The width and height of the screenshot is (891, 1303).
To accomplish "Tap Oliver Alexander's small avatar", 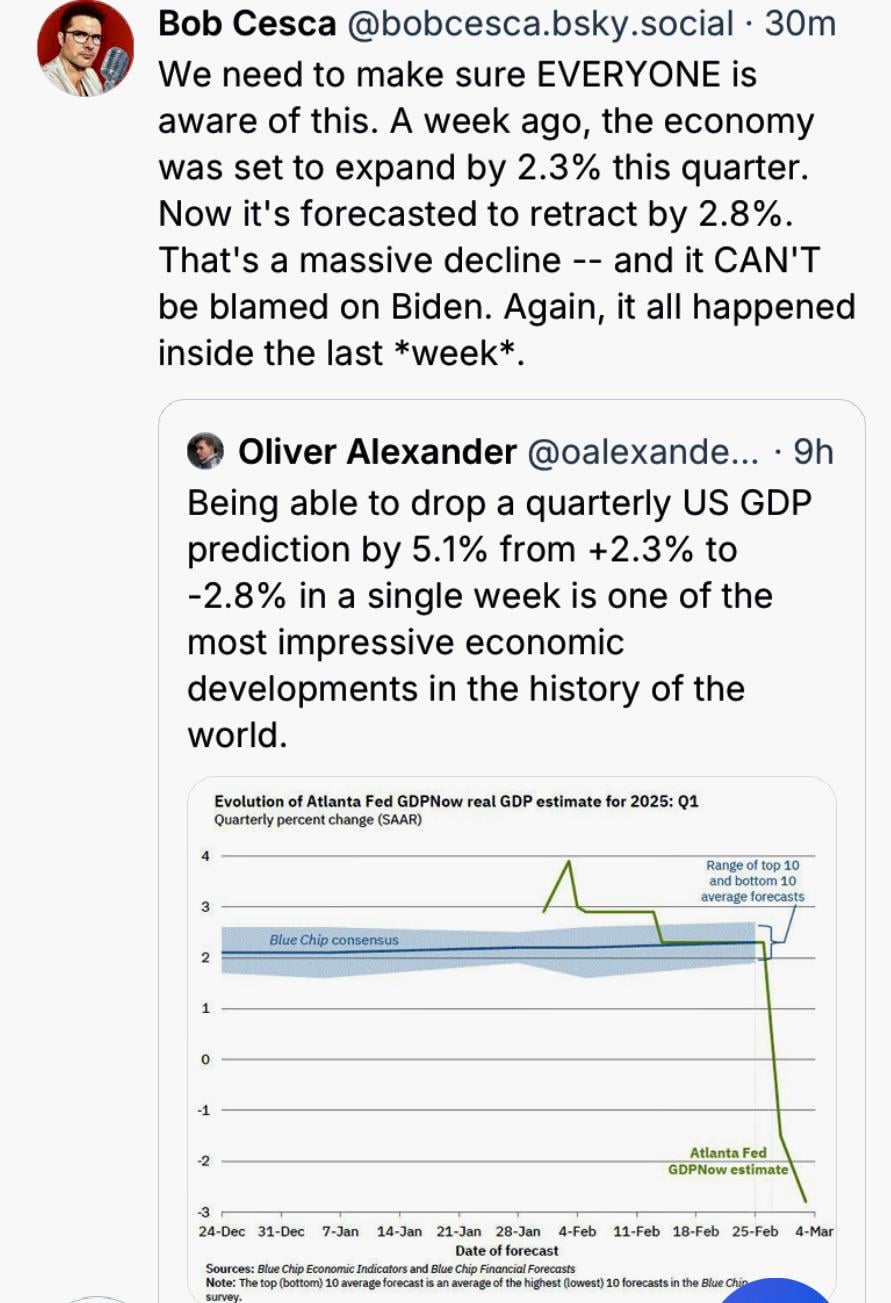I will pos(206,452).
